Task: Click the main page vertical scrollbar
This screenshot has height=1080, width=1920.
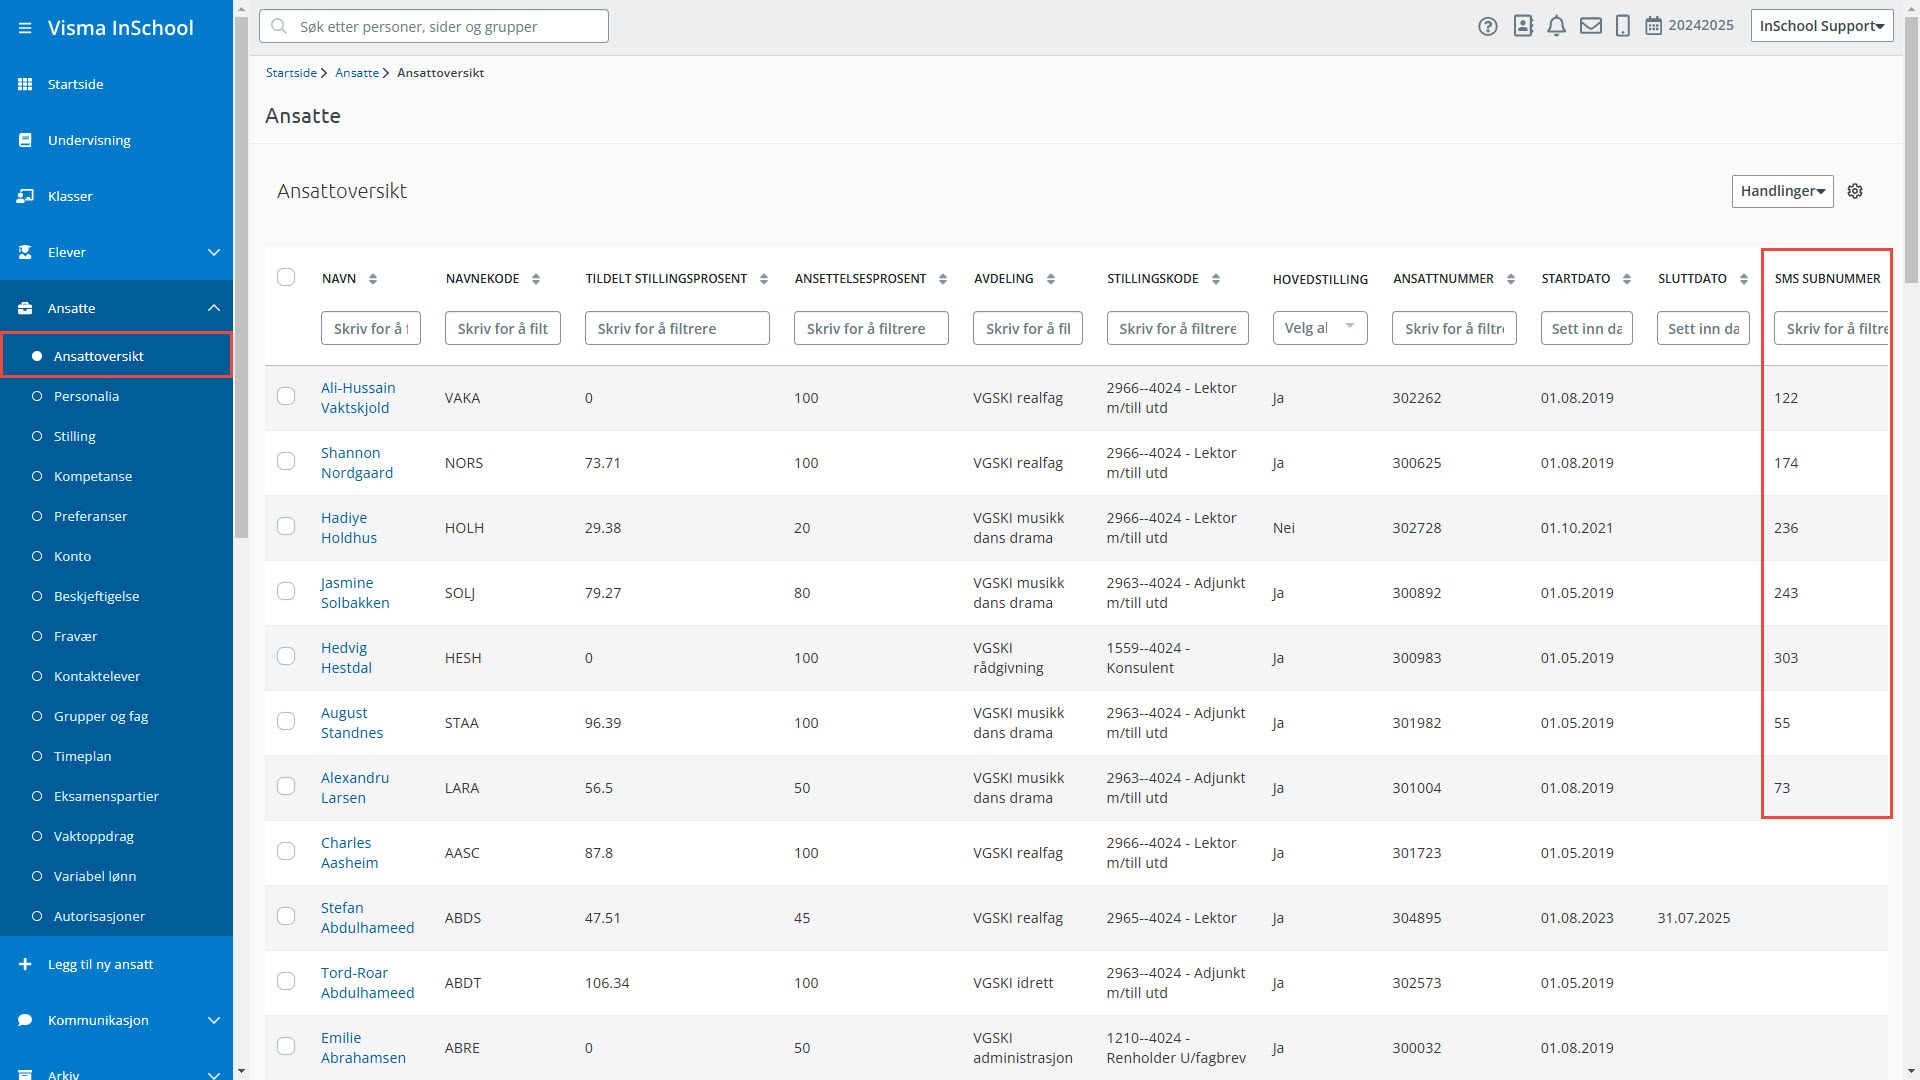Action: tap(1912, 150)
